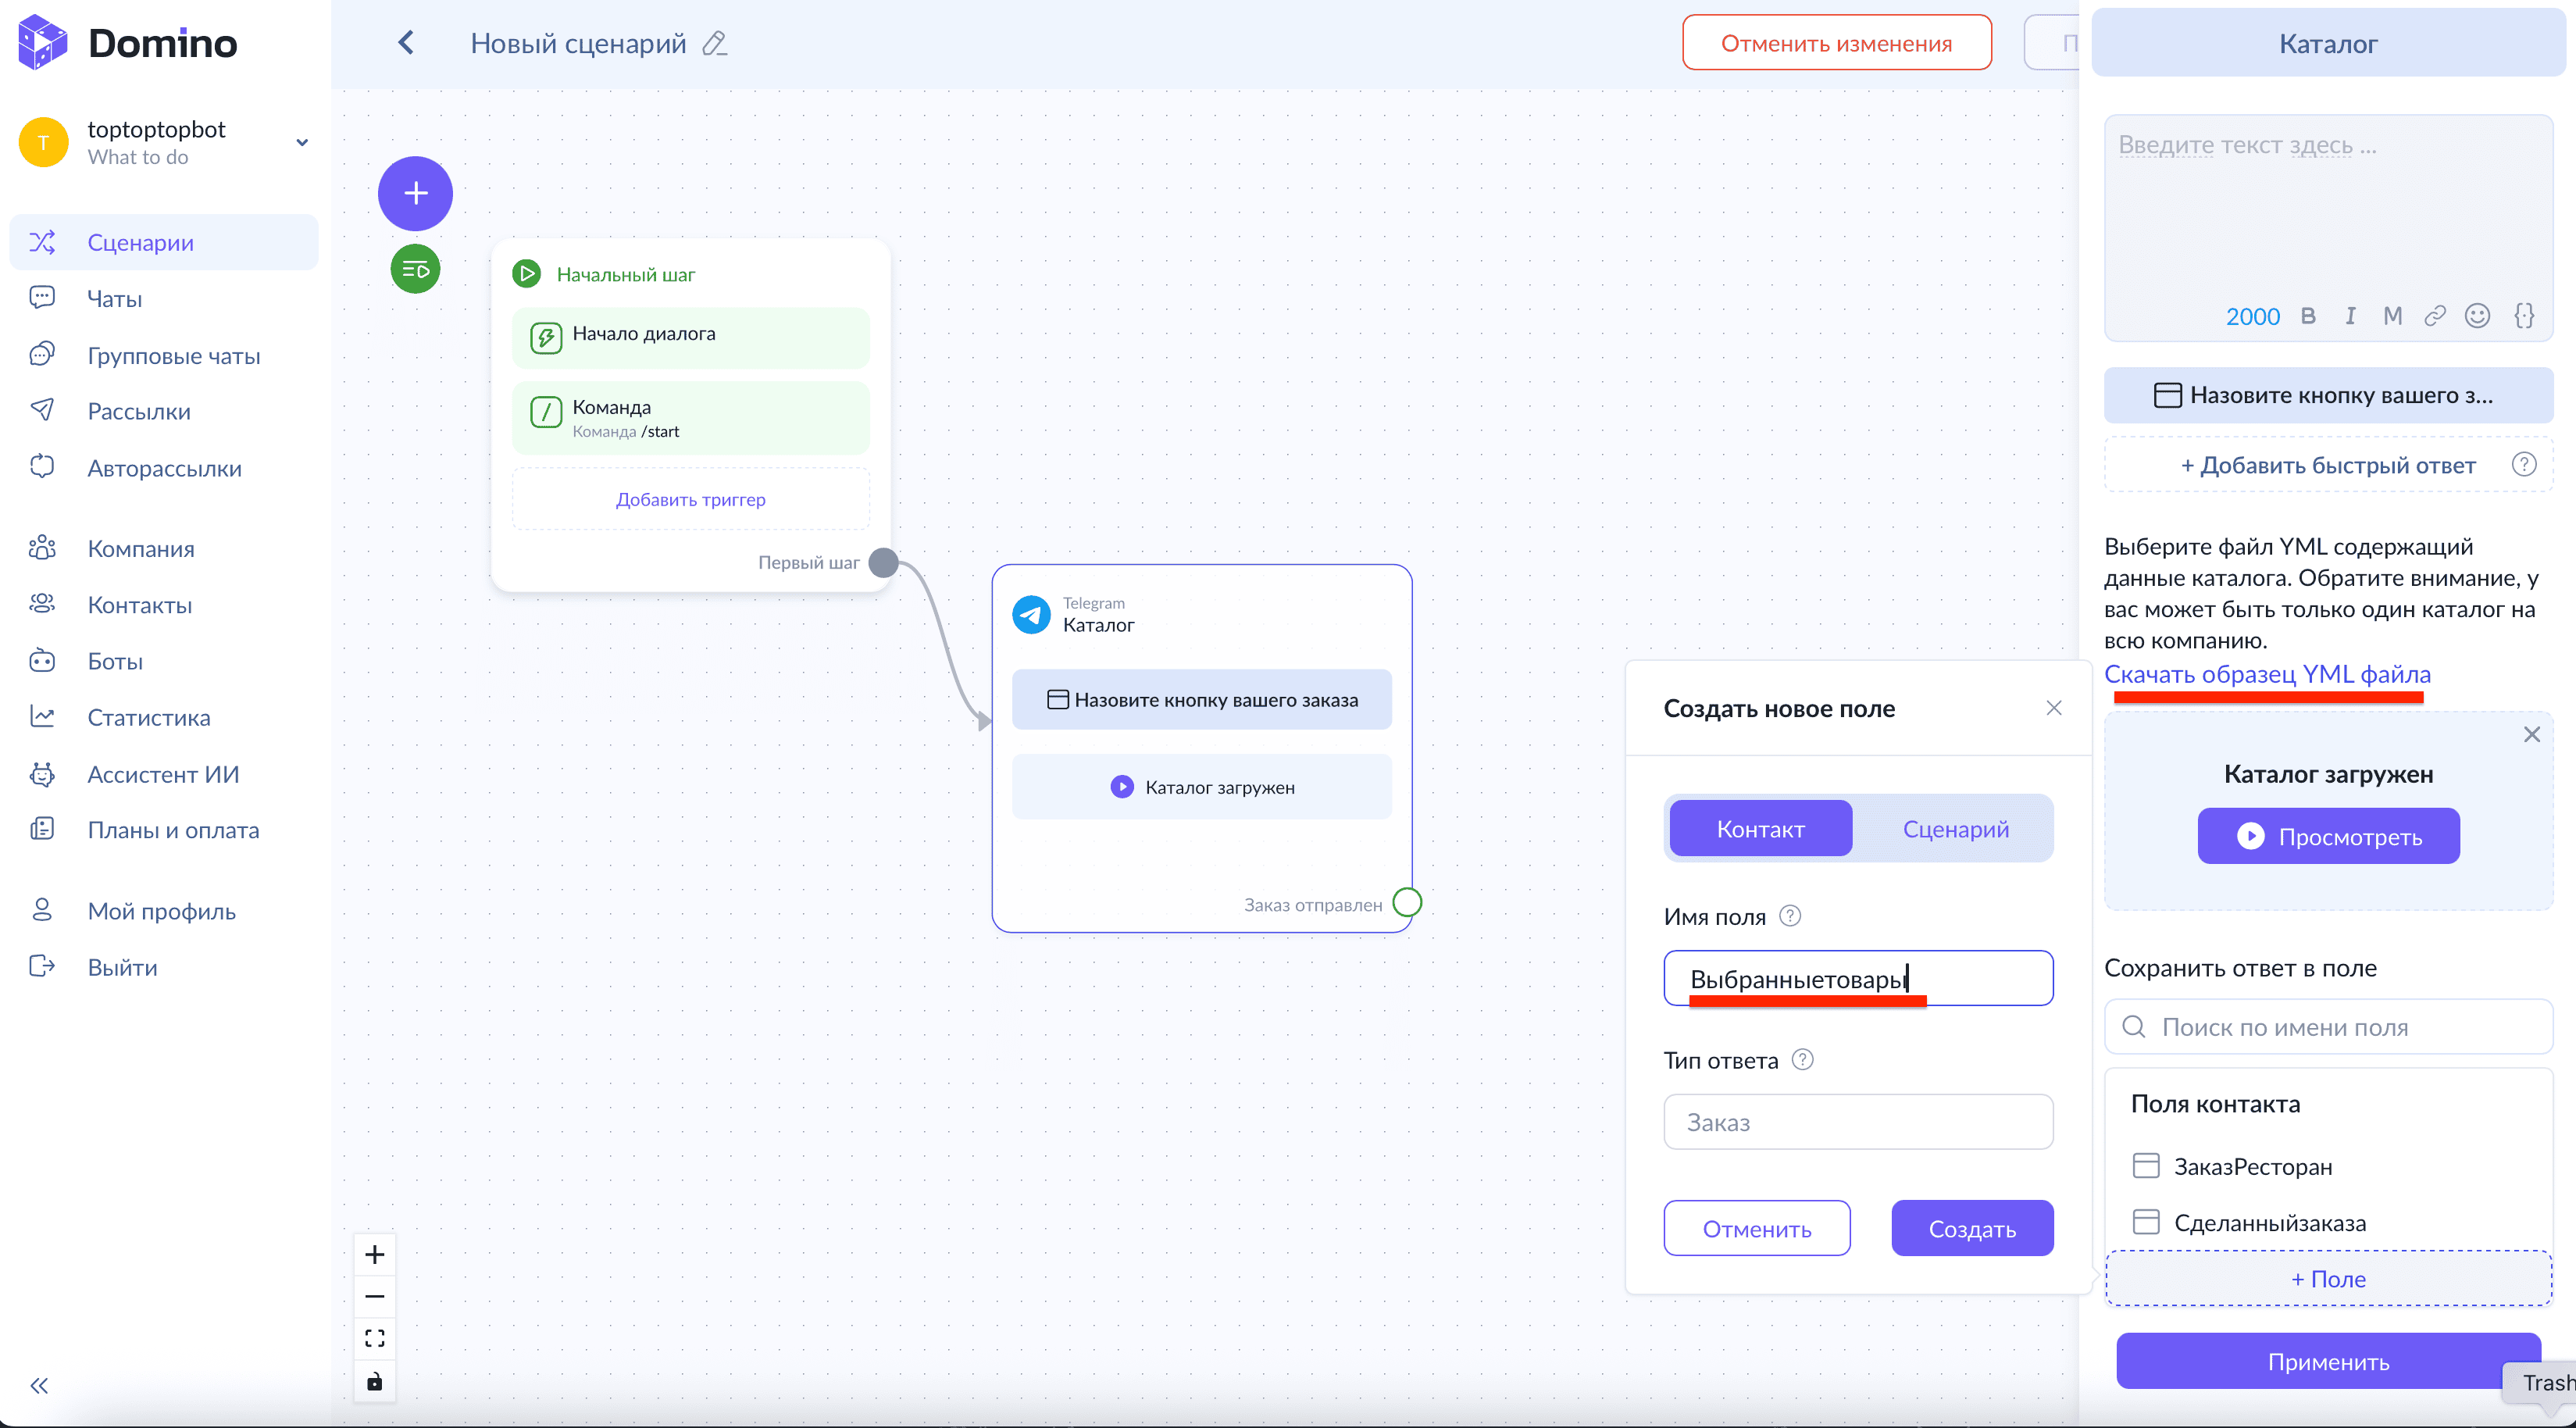Click the Статистика chart icon

[42, 717]
